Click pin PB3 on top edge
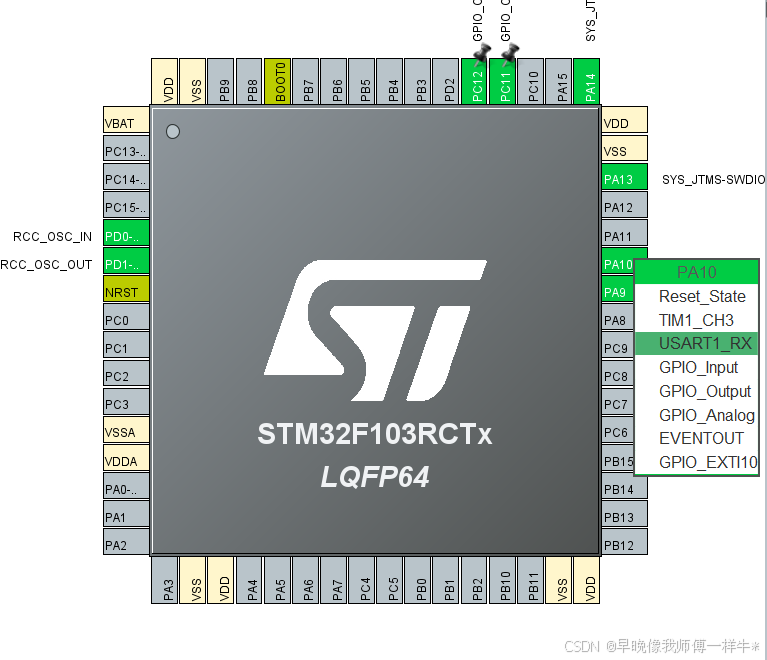 pos(418,81)
